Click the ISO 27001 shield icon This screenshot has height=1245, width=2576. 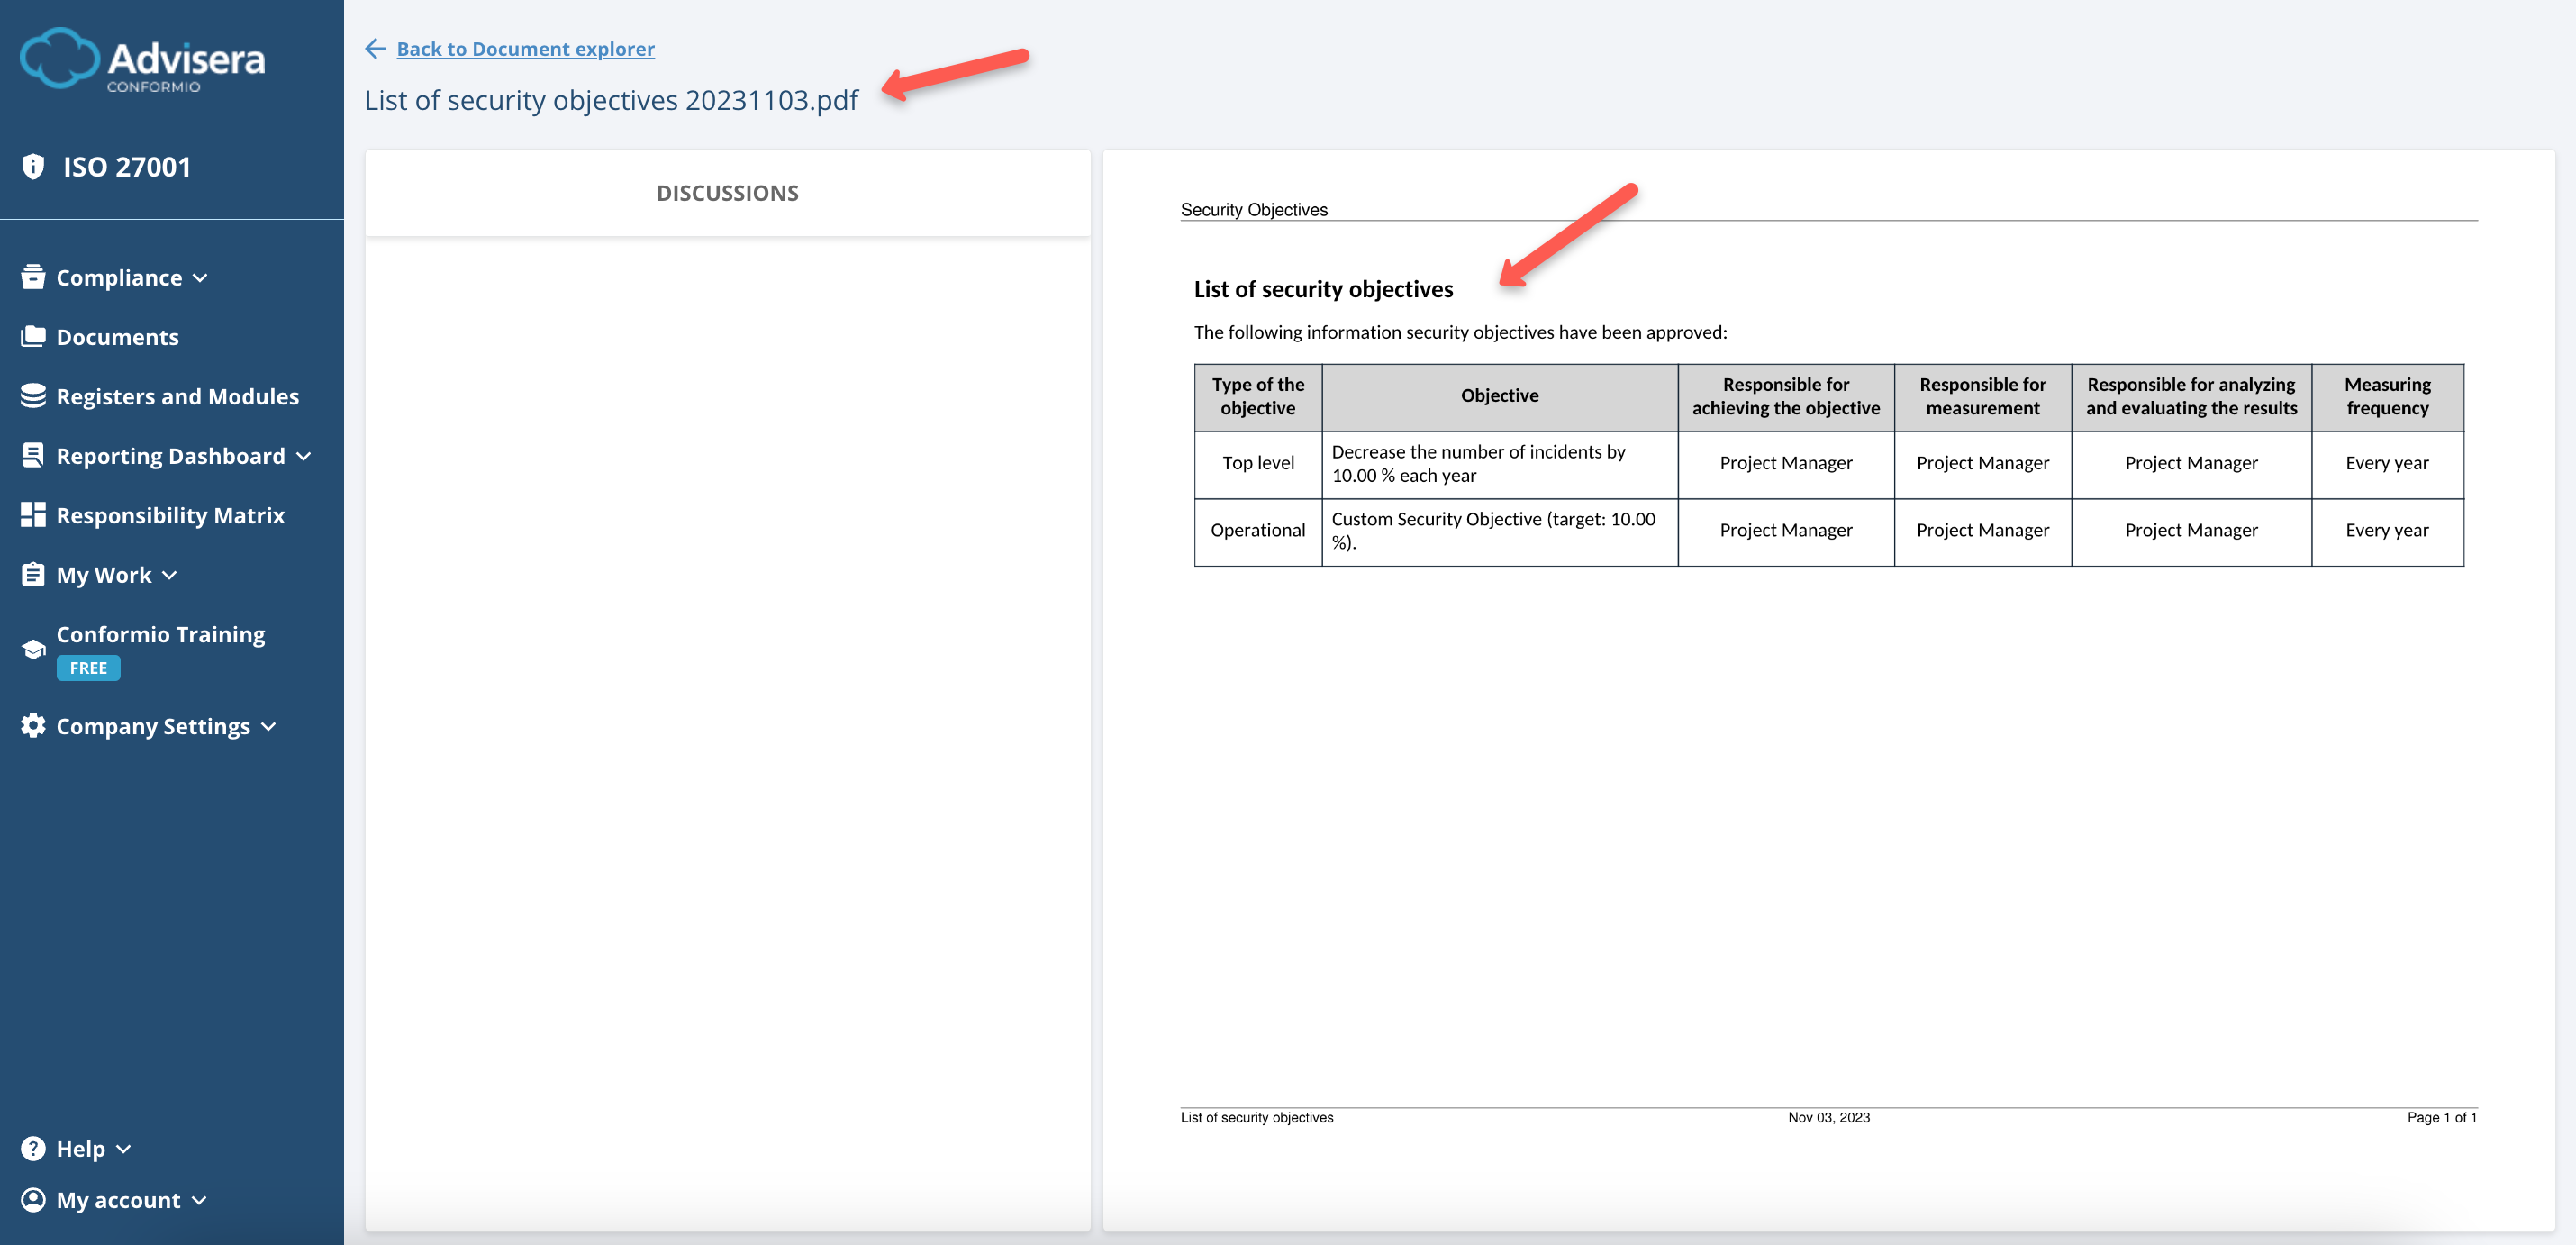pyautogui.click(x=33, y=166)
